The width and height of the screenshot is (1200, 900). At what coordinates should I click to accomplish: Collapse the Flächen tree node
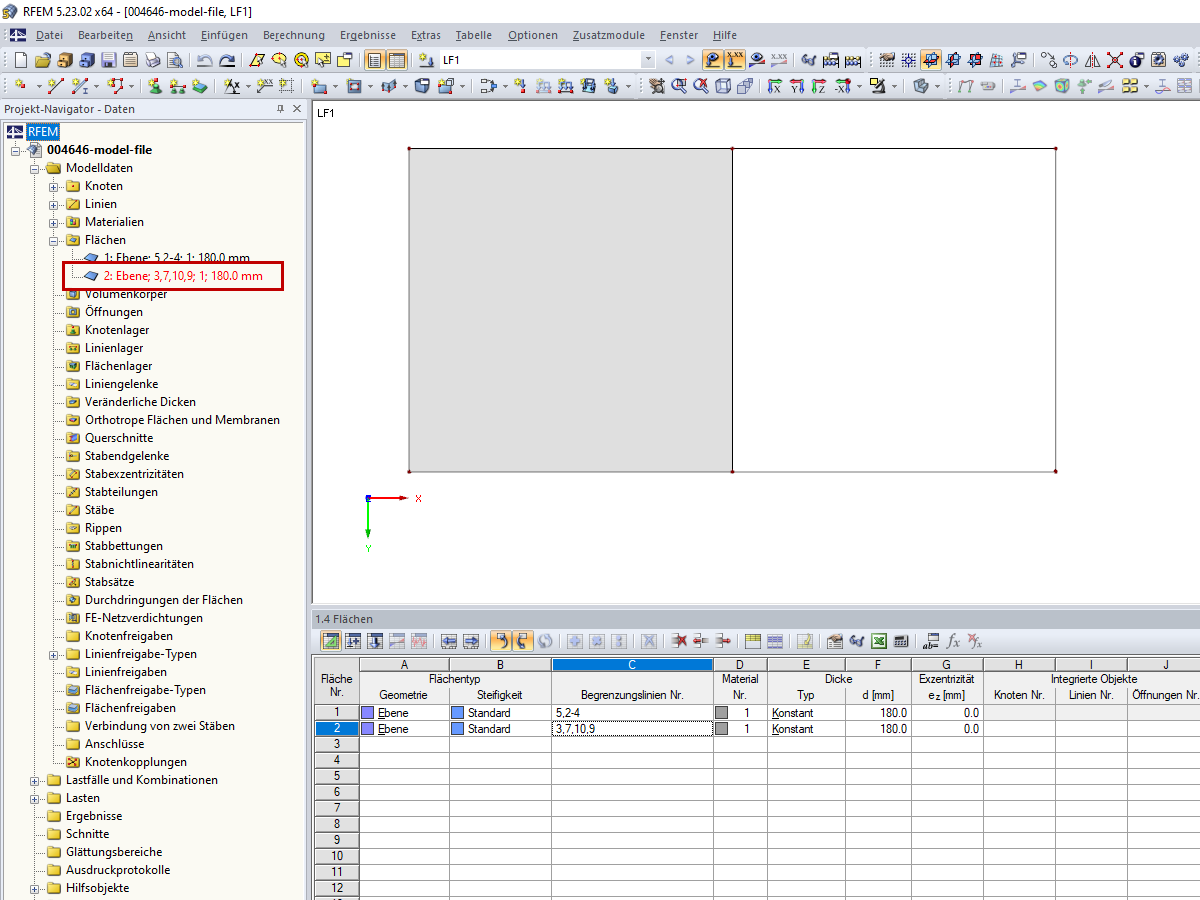54,240
